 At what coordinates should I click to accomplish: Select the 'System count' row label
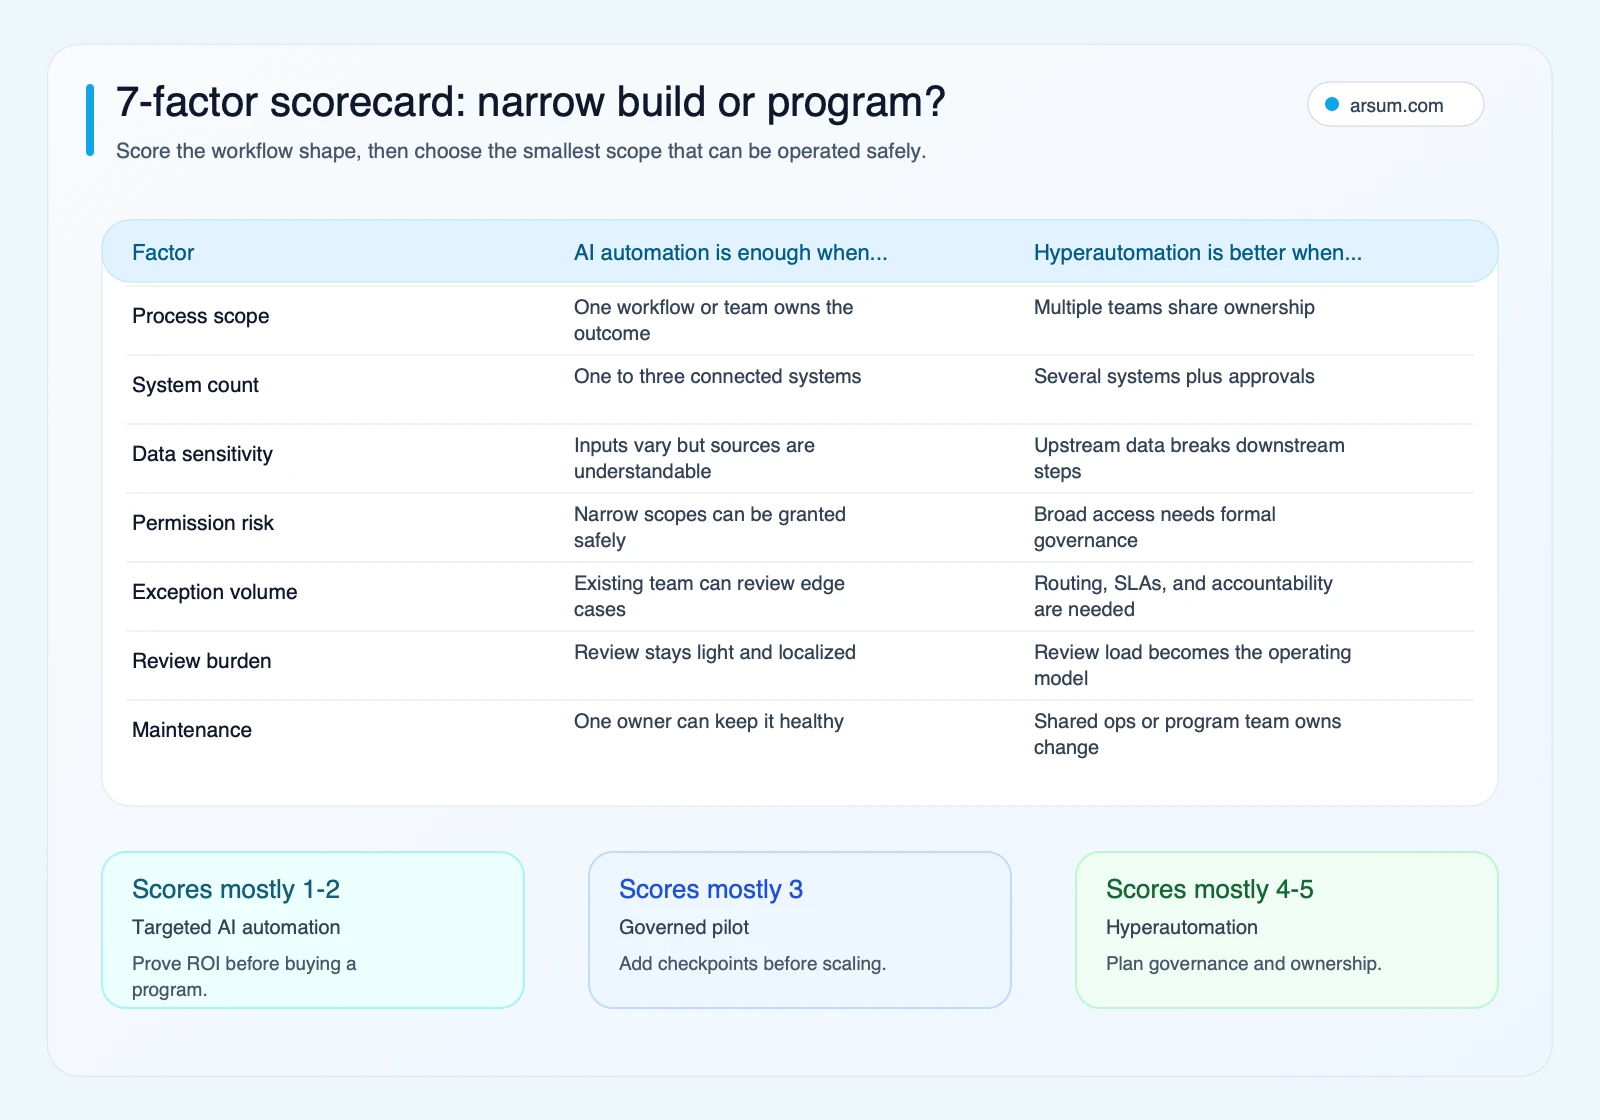pyautogui.click(x=195, y=385)
